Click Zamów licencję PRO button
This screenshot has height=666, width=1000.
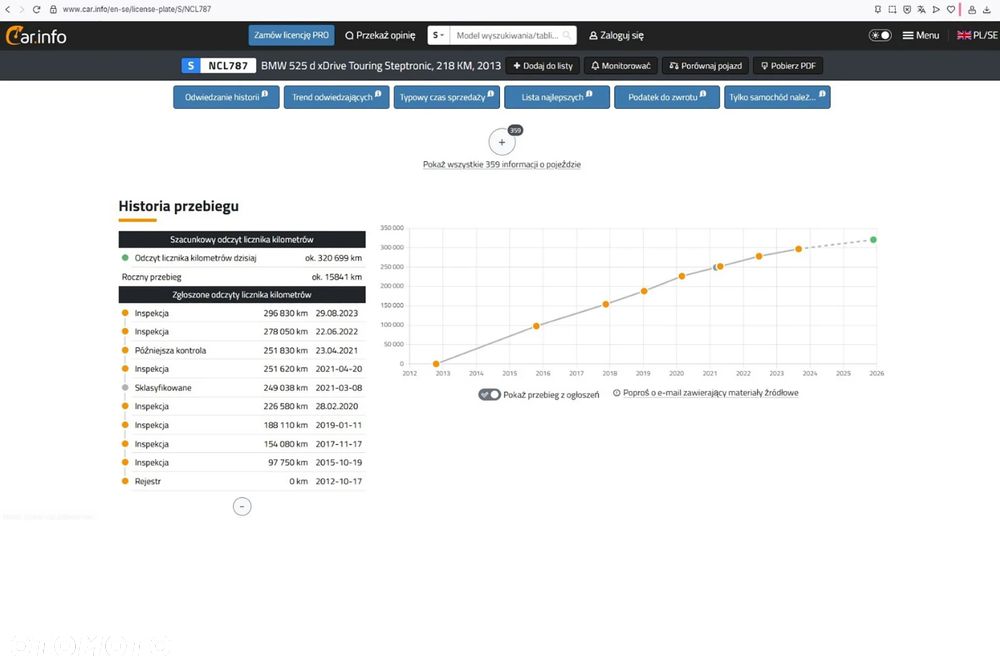291,35
